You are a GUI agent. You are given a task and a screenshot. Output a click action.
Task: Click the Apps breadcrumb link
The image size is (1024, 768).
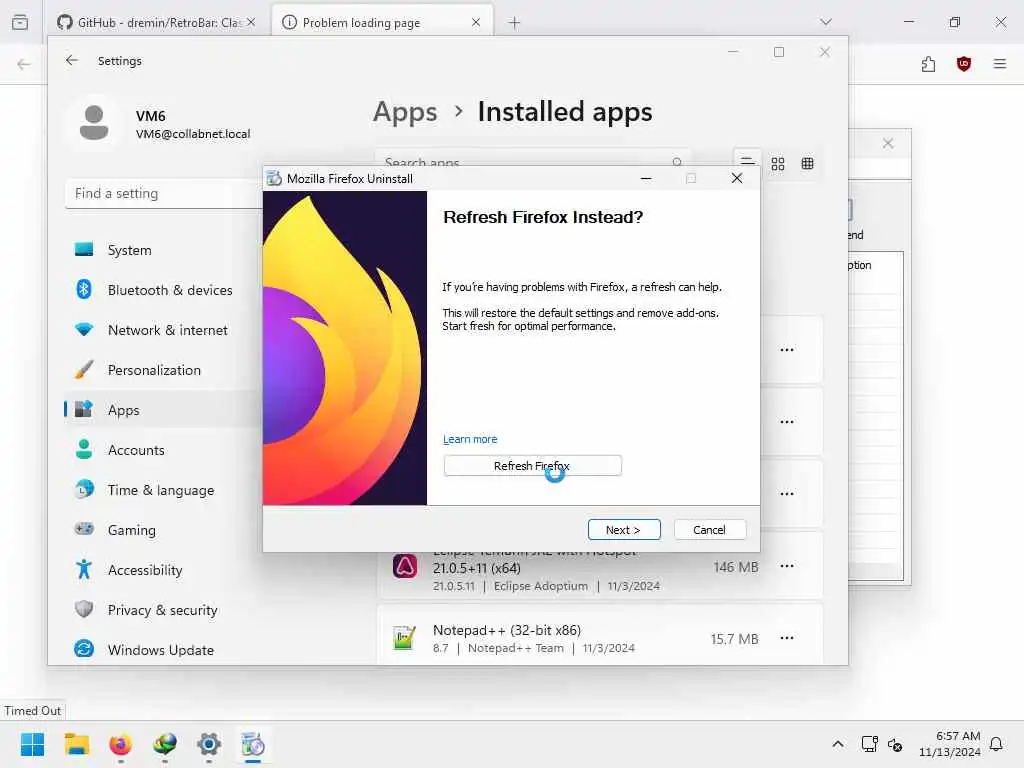[405, 112]
